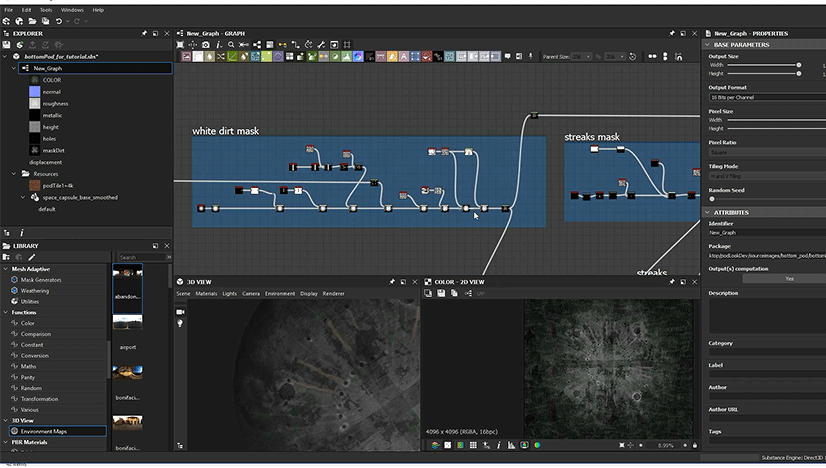Select Weathering in the Library

35,290
